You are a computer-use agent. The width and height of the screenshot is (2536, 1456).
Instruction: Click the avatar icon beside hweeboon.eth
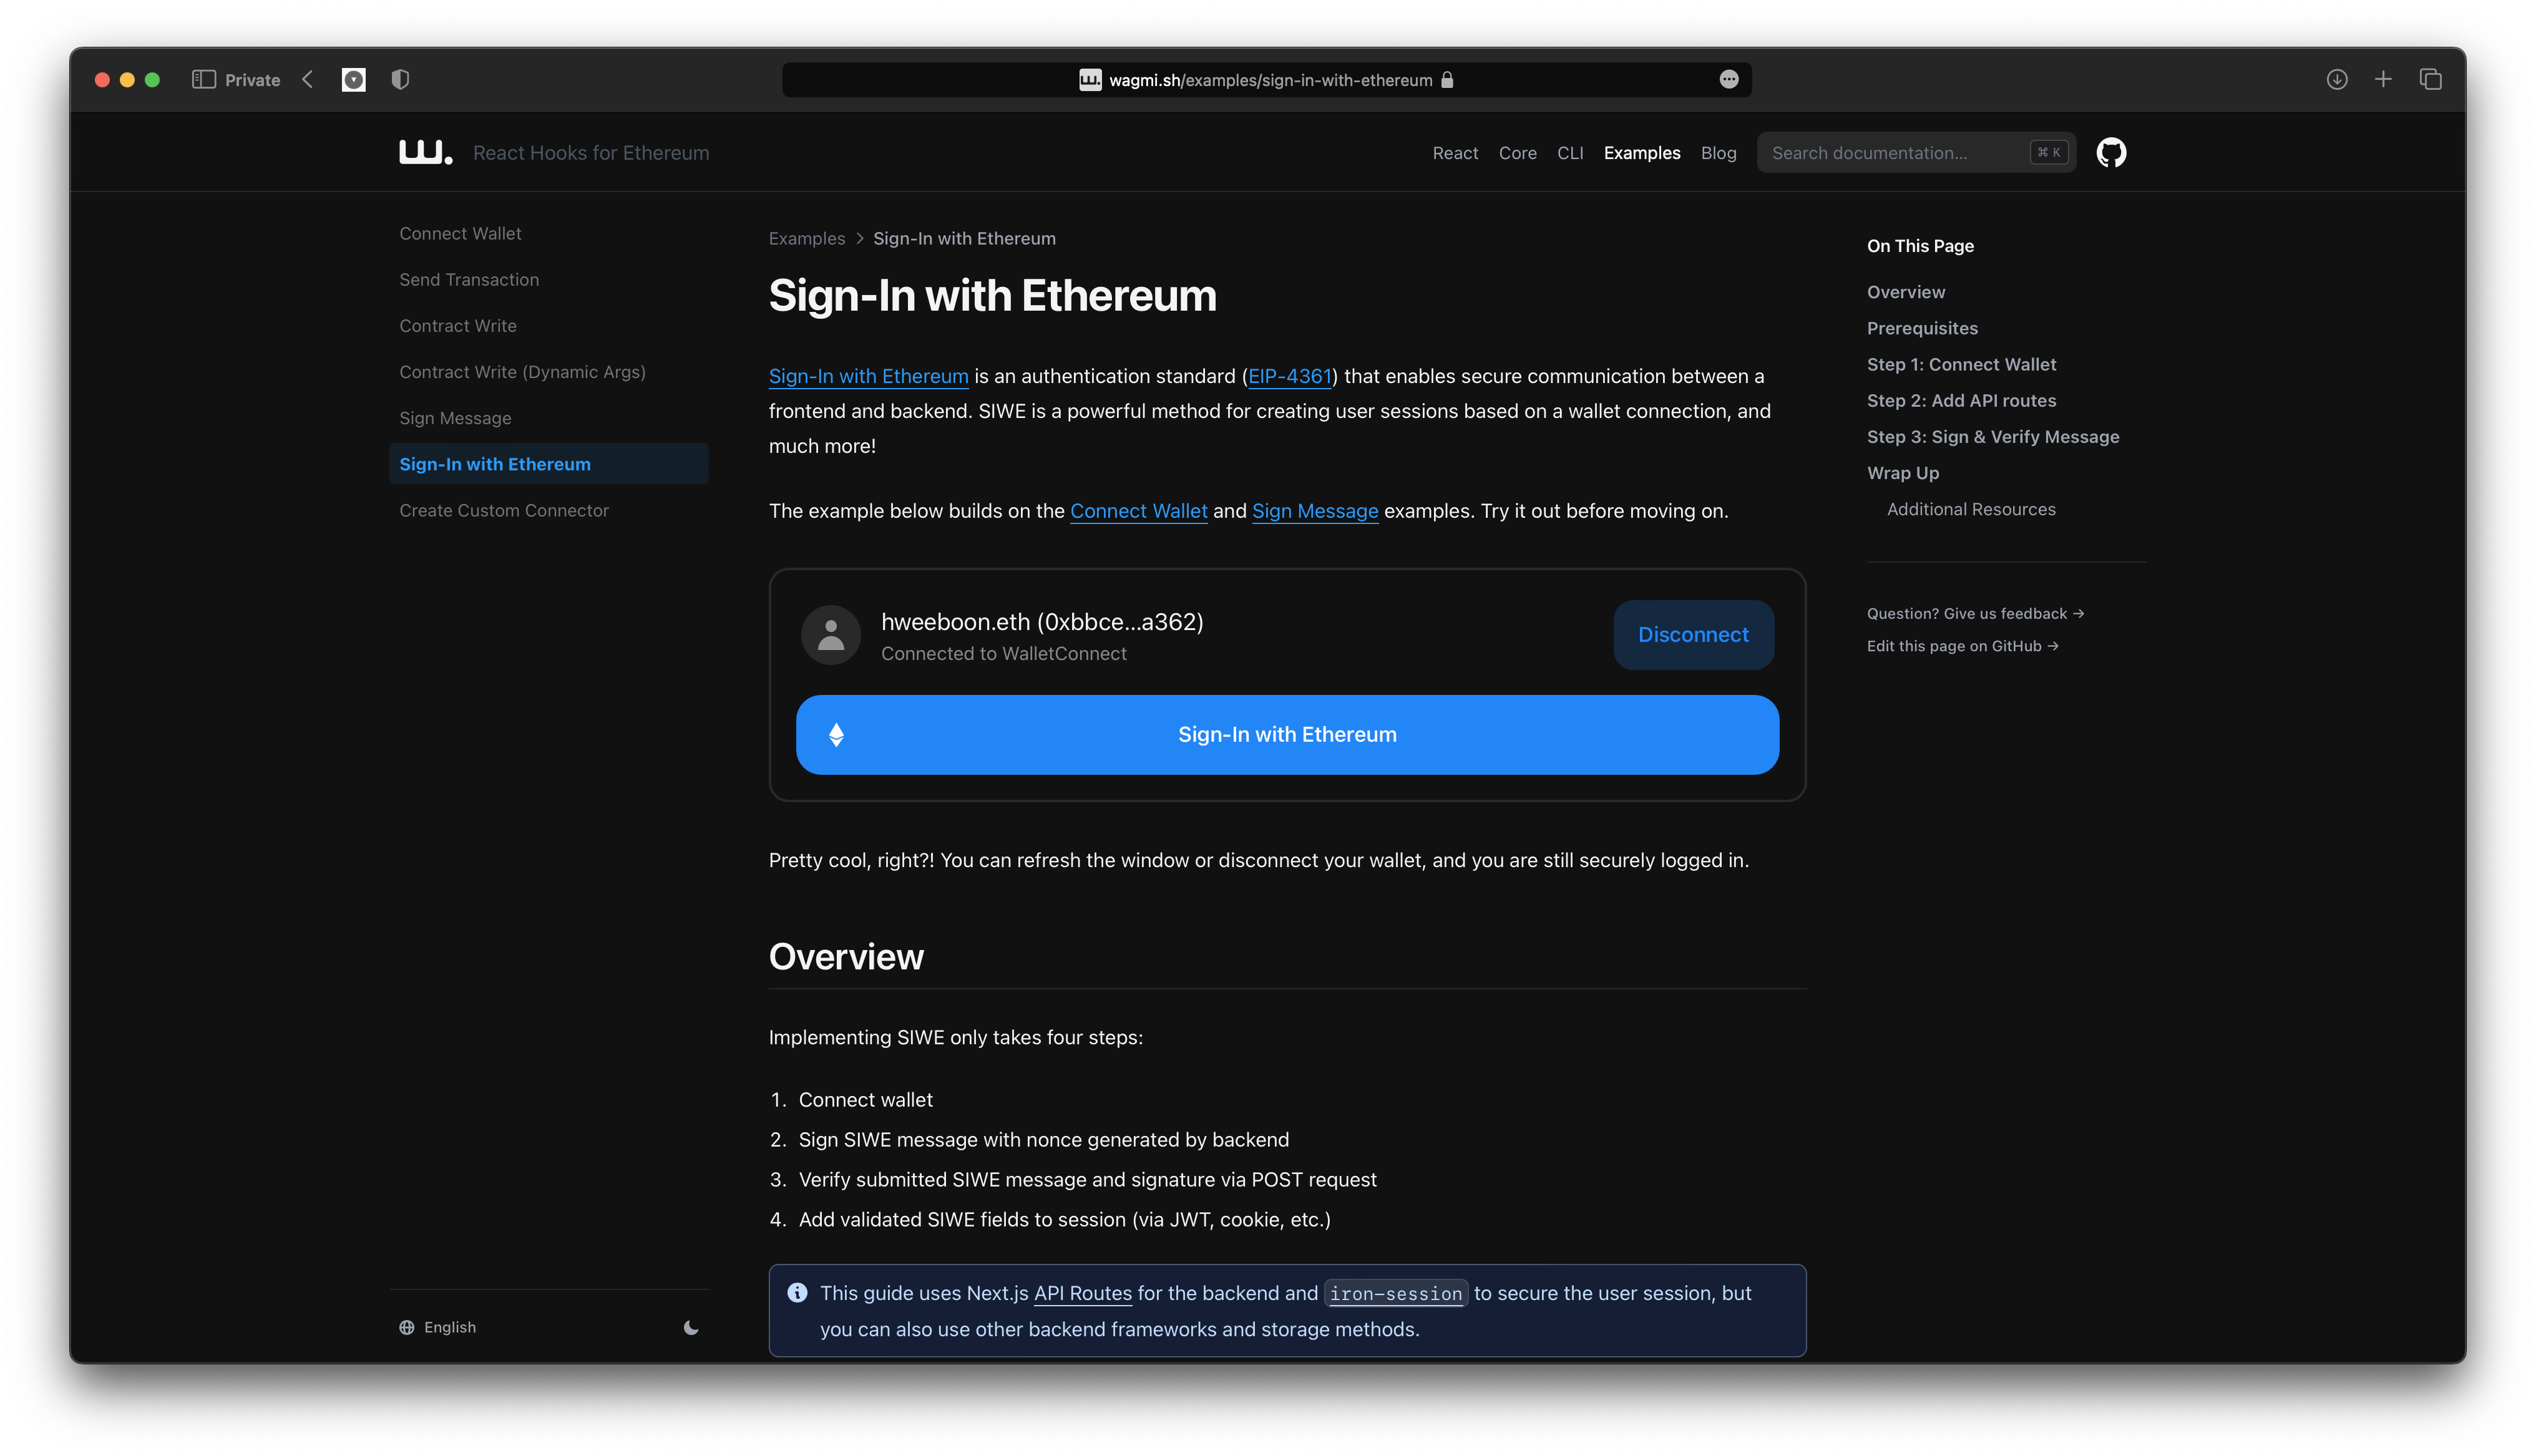(x=830, y=634)
